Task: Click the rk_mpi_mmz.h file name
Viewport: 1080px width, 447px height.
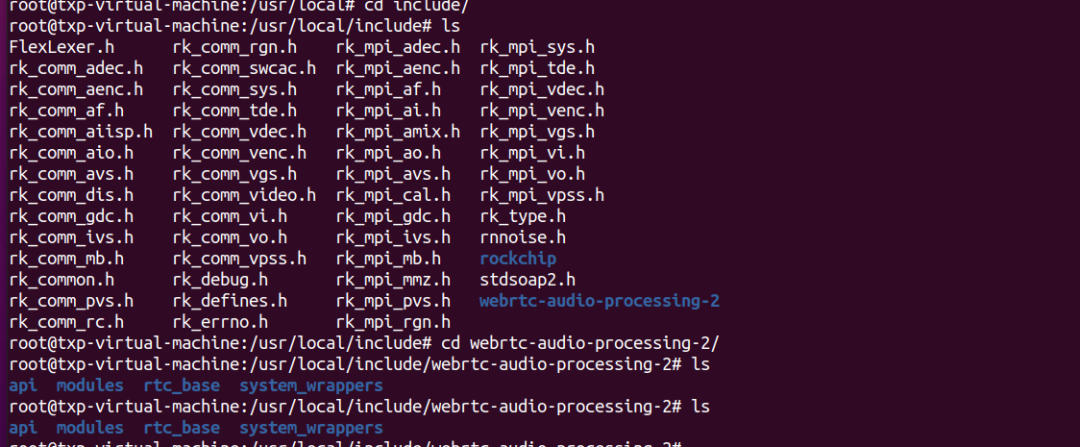Action: (x=393, y=279)
